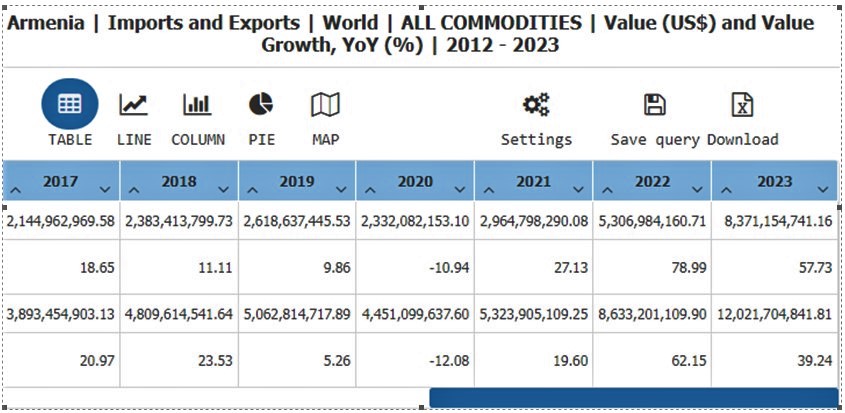Viewport: 845px width, 413px height.
Task: Switch to COLUMN chart view
Action: pyautogui.click(x=197, y=105)
